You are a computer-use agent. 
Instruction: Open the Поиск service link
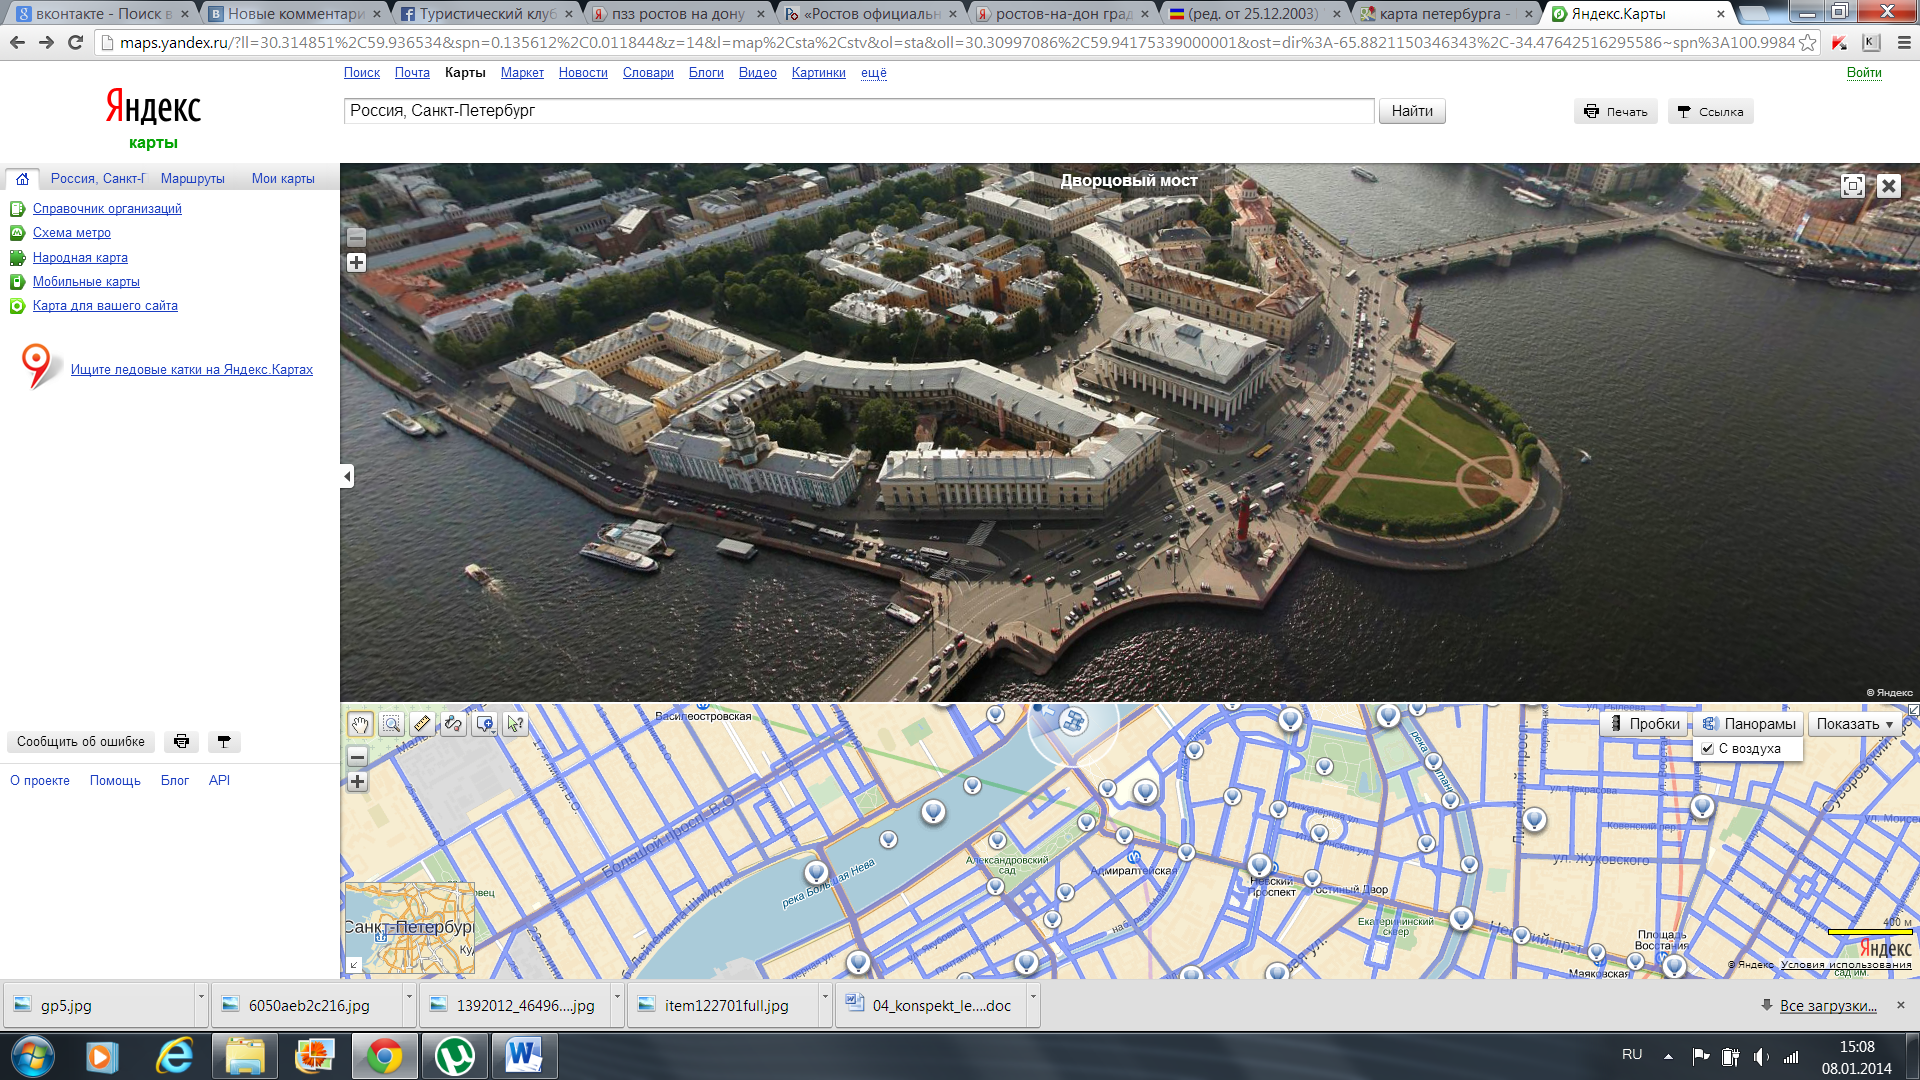click(x=361, y=73)
